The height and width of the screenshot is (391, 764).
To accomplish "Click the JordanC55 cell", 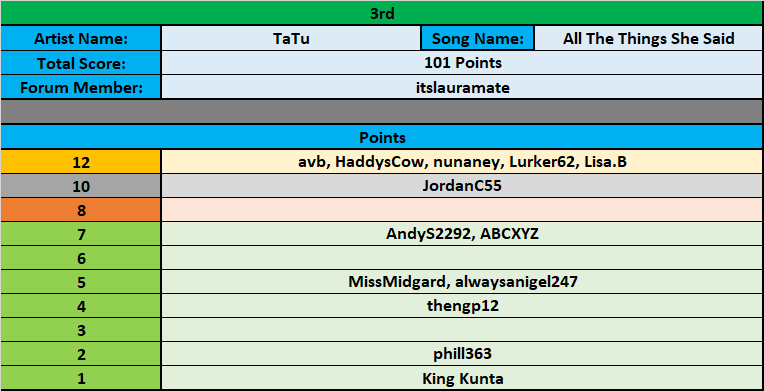I will coord(462,186).
